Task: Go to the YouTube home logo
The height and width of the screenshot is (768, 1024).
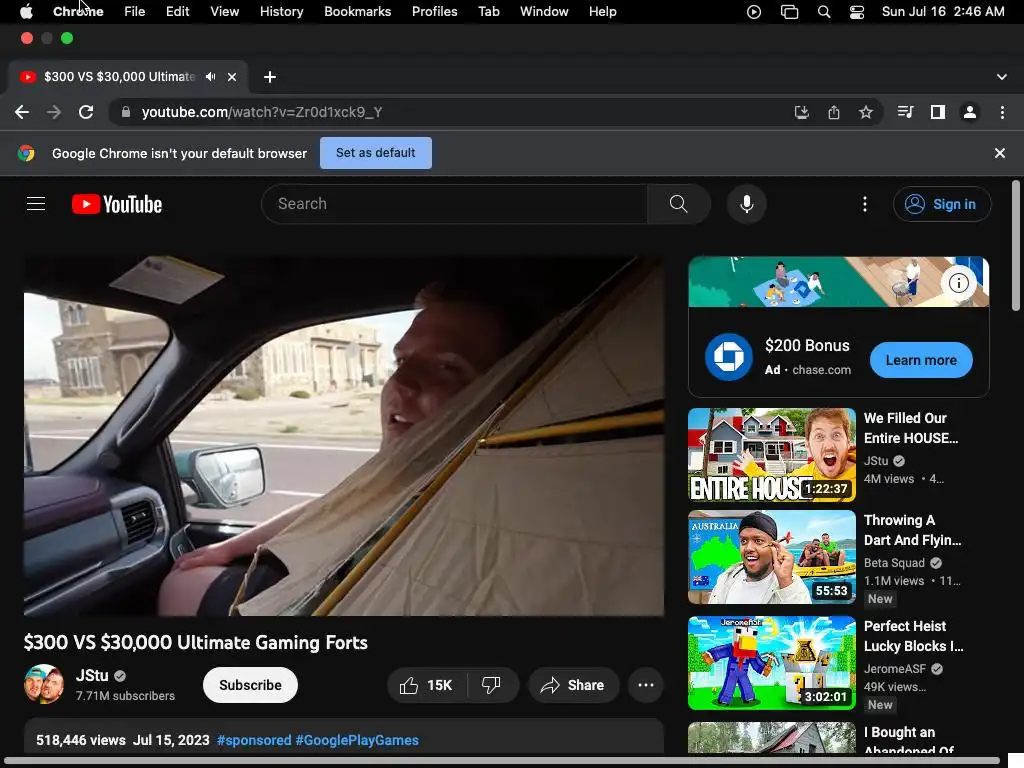Action: (x=117, y=204)
